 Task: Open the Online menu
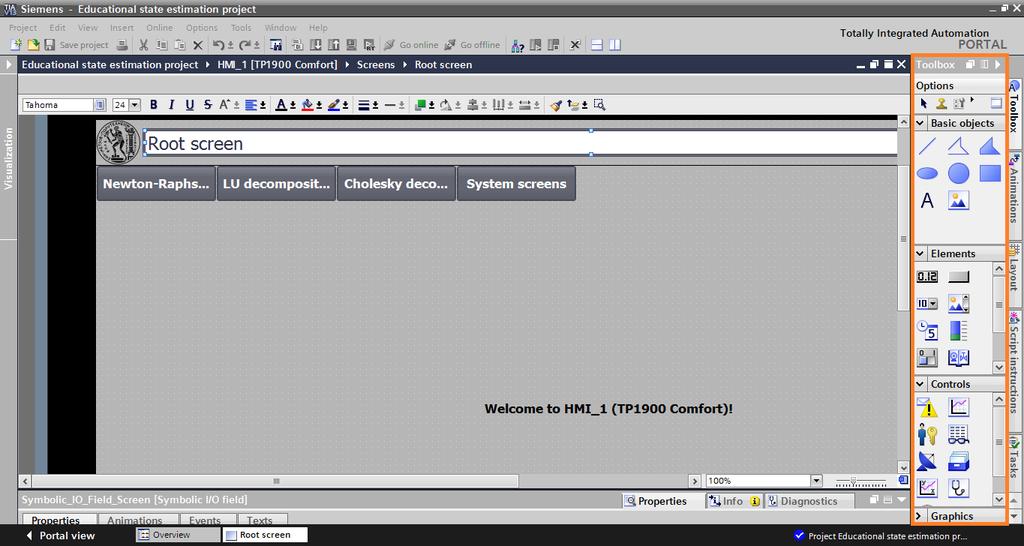click(159, 27)
